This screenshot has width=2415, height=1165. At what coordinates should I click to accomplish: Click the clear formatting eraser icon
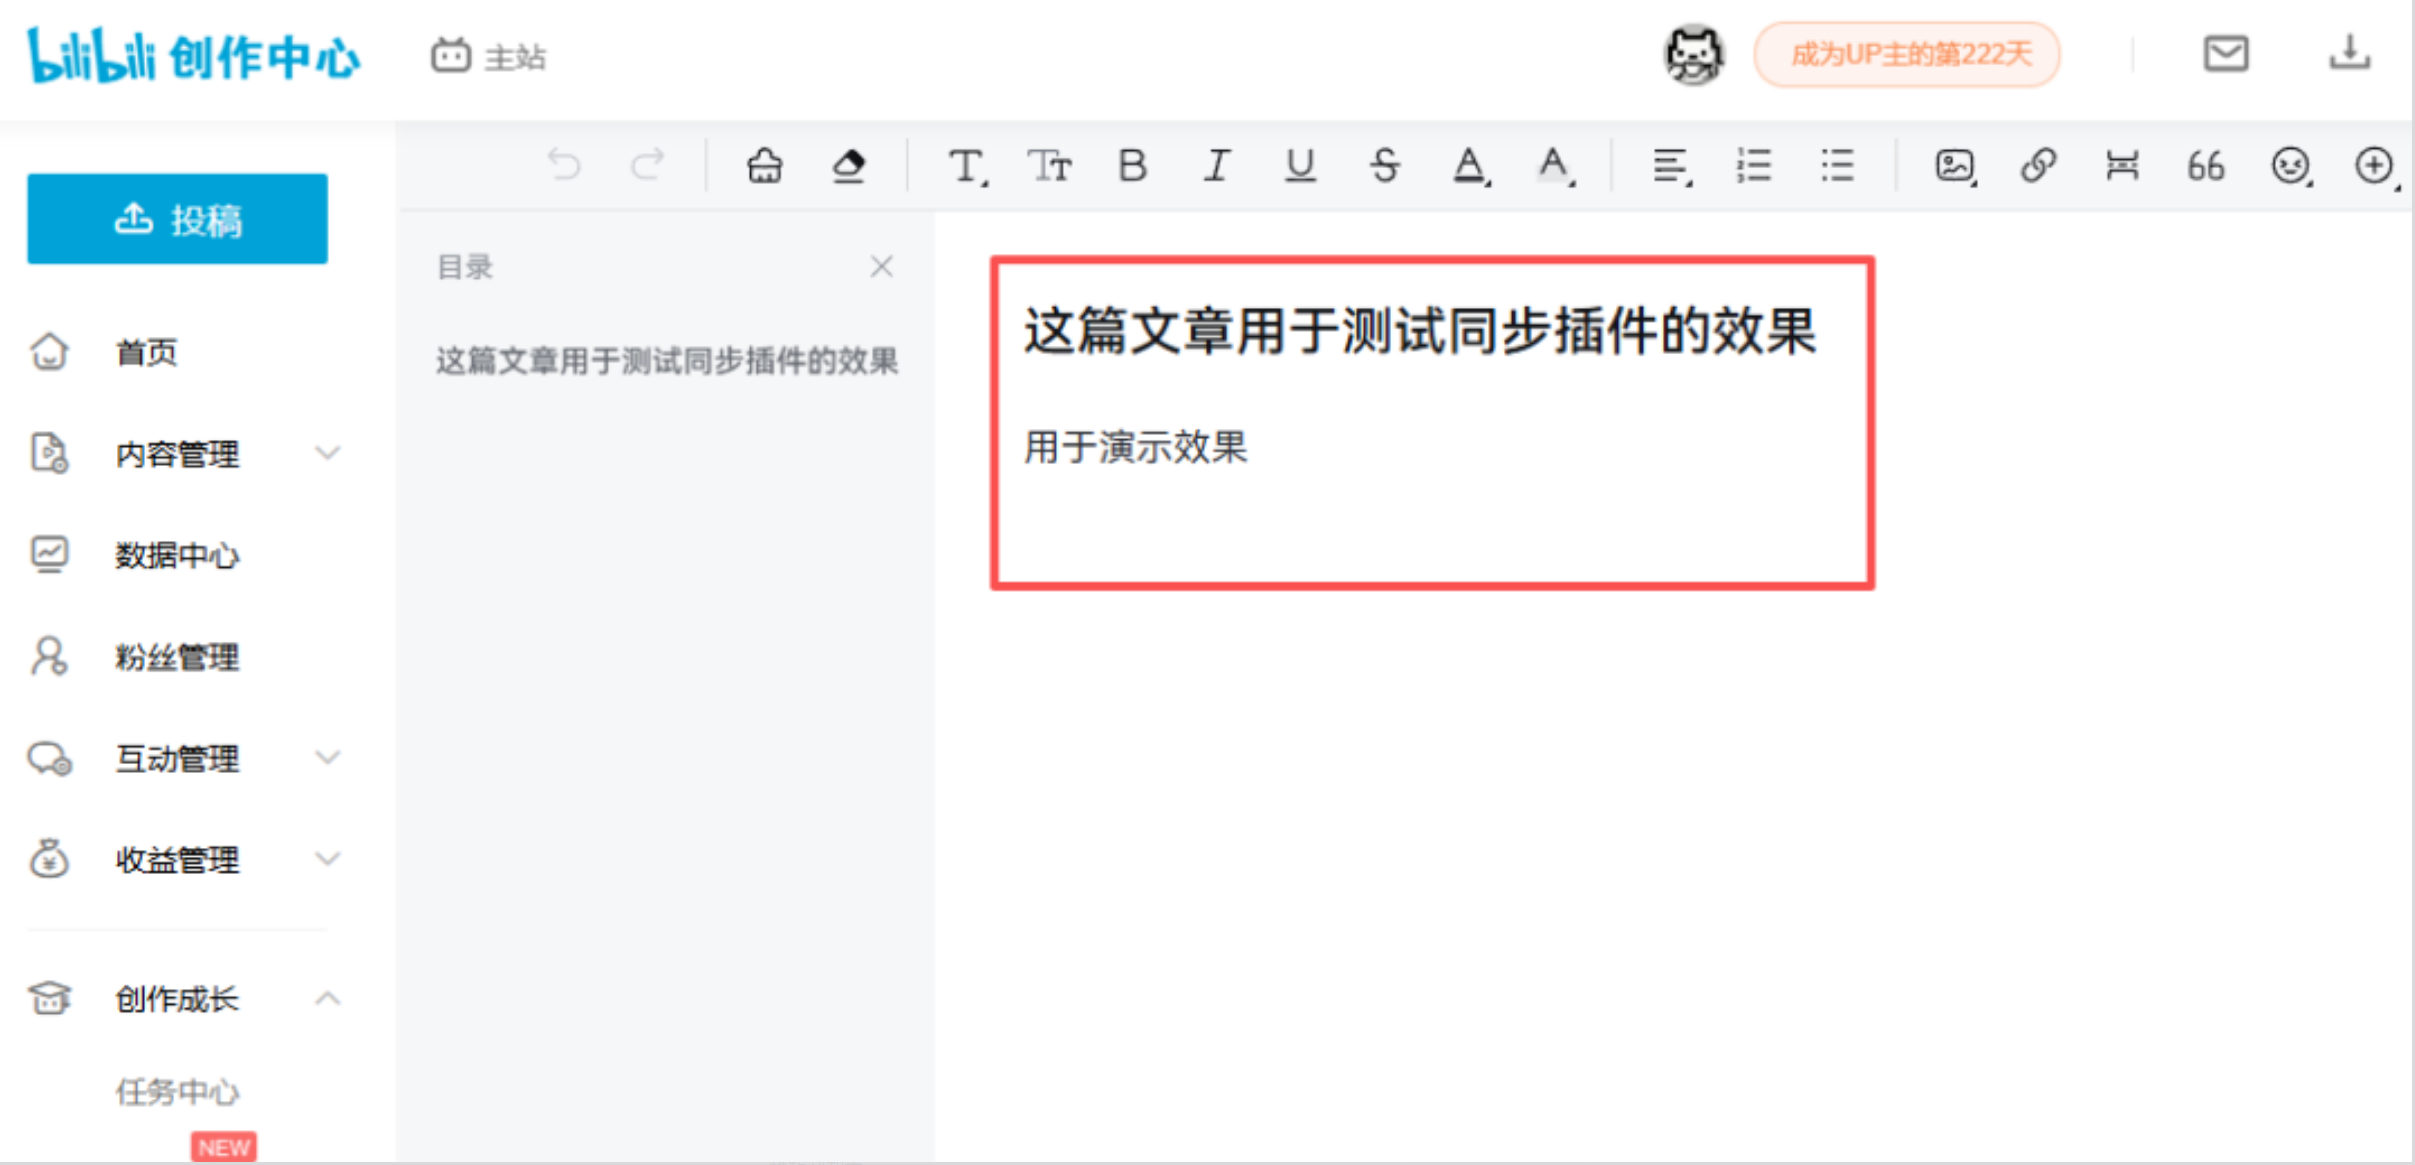(x=849, y=165)
